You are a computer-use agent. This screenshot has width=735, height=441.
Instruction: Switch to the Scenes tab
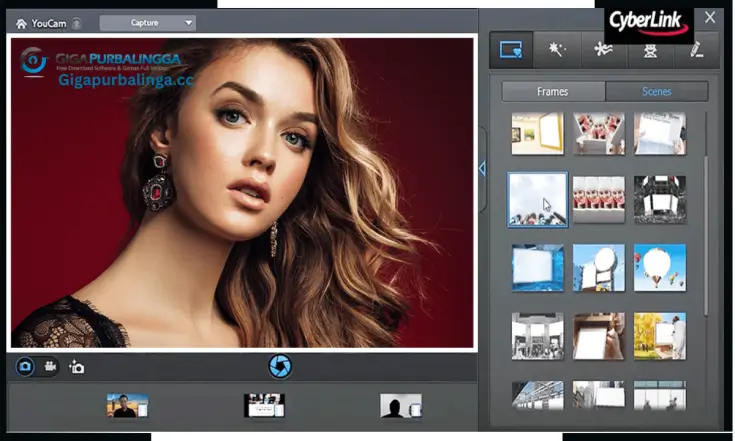656,91
